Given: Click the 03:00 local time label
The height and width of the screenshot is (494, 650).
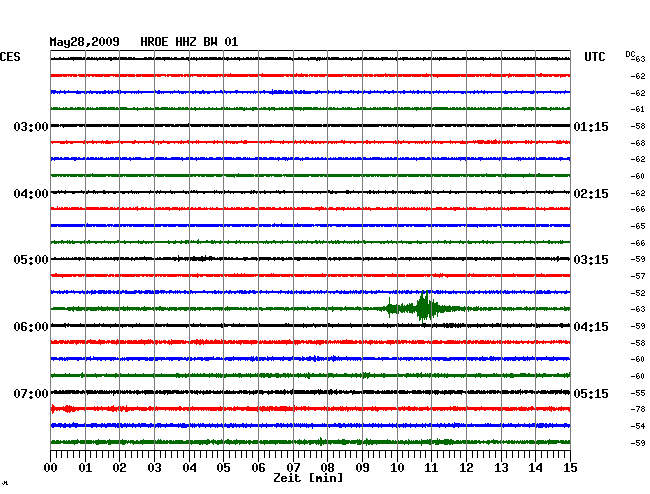Looking at the screenshot, I should 31,126.
